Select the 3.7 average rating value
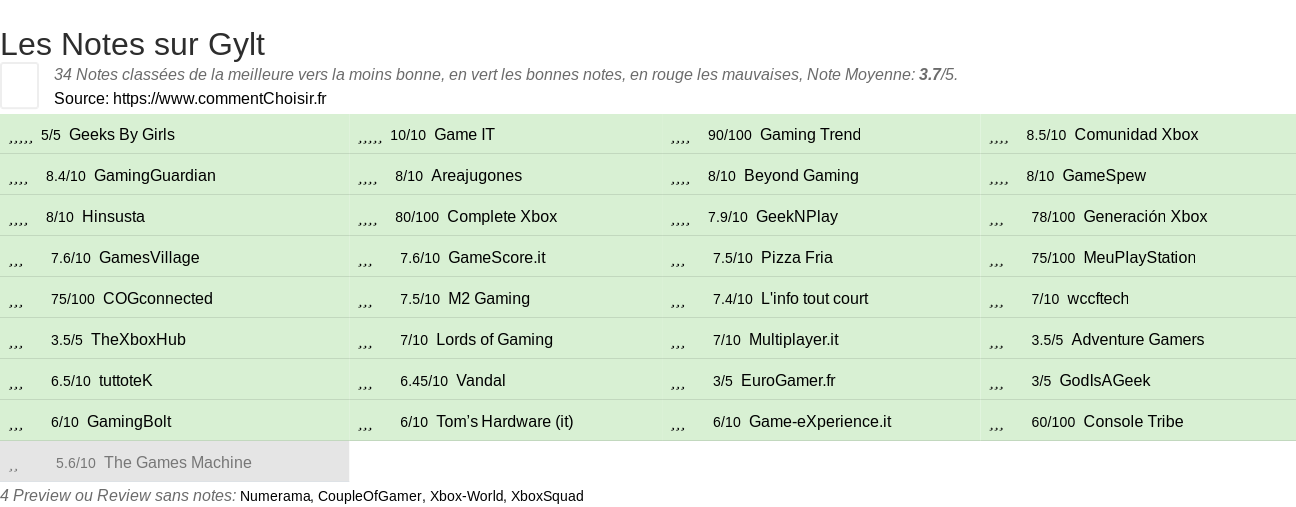This screenshot has height=507, width=1296. [930, 74]
